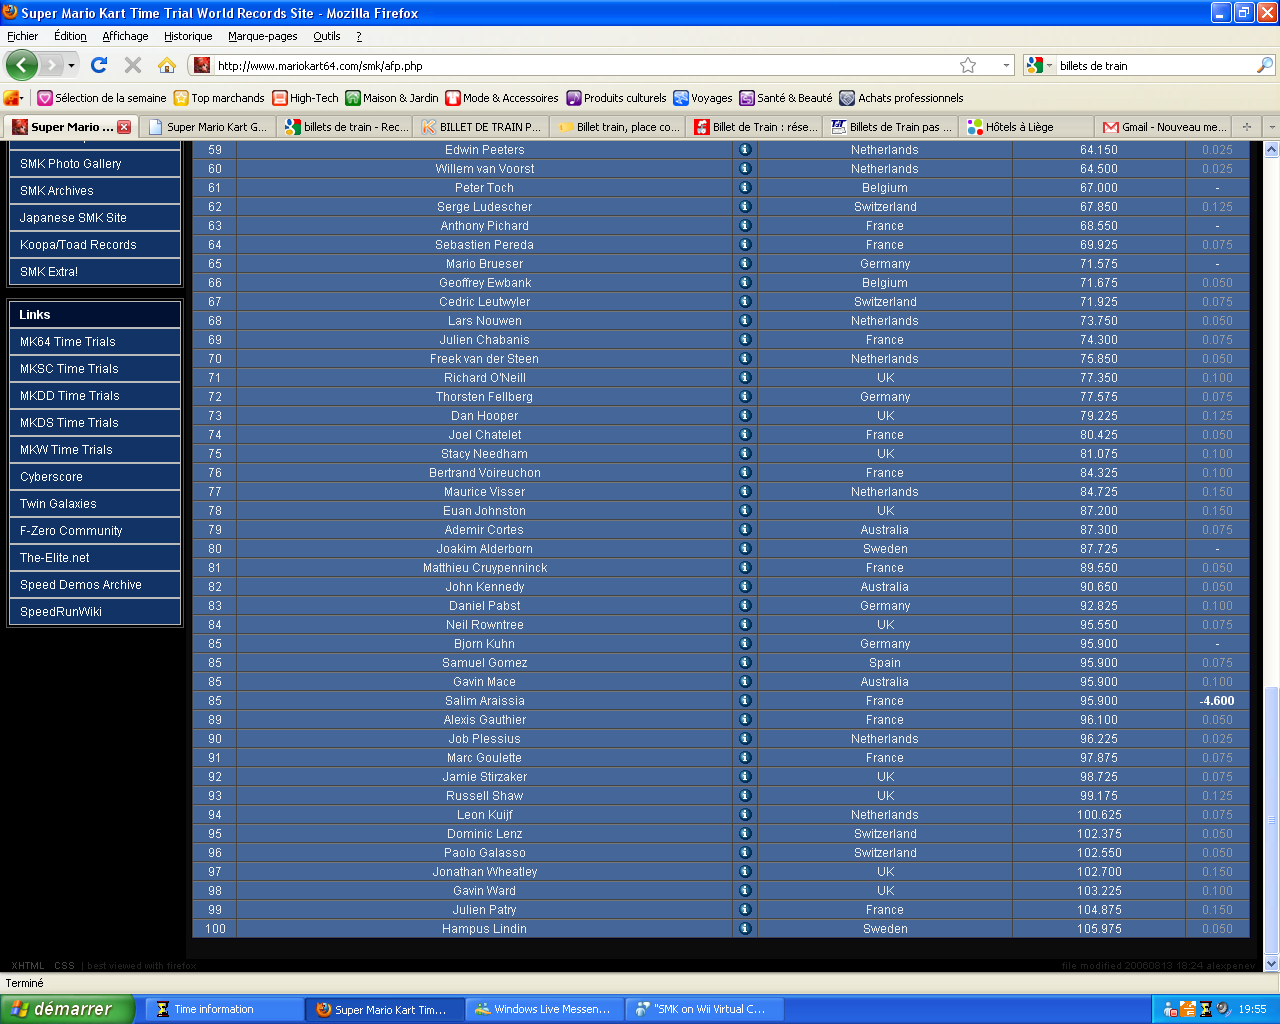The image size is (1280, 1024).
Task: Open Koopa/Toad Records link
Action: pos(94,245)
